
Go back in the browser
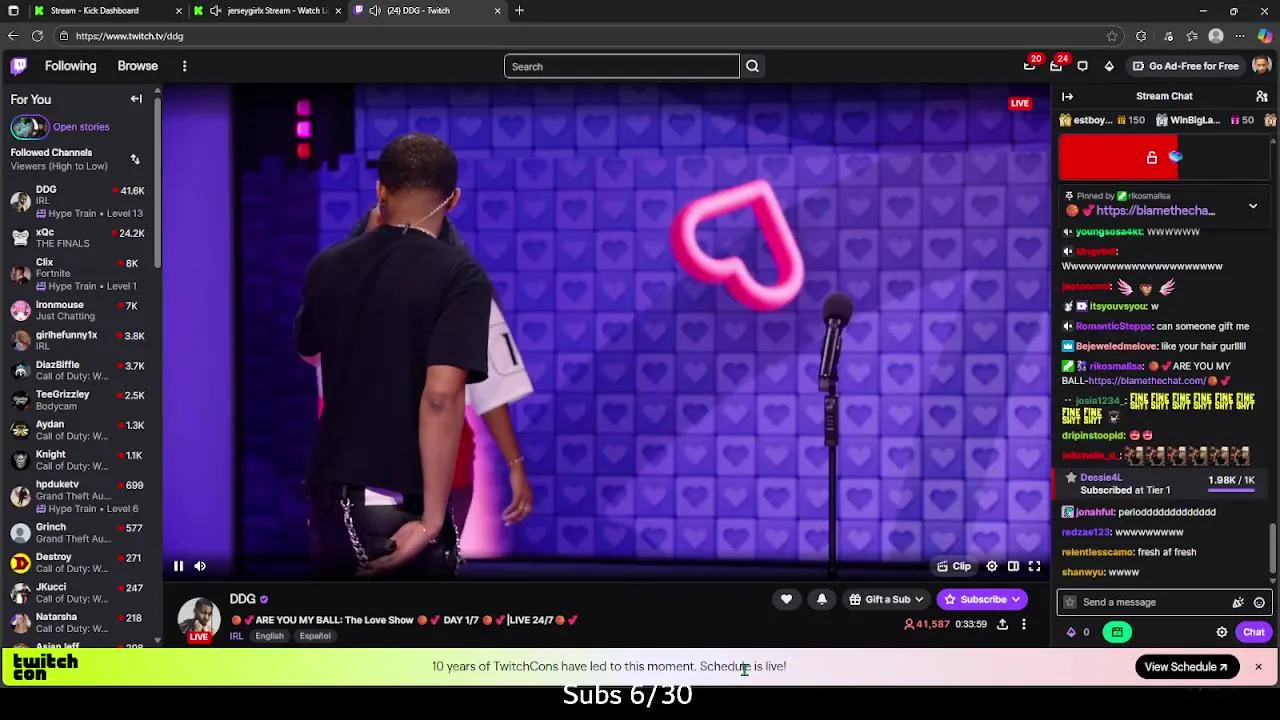(x=12, y=36)
